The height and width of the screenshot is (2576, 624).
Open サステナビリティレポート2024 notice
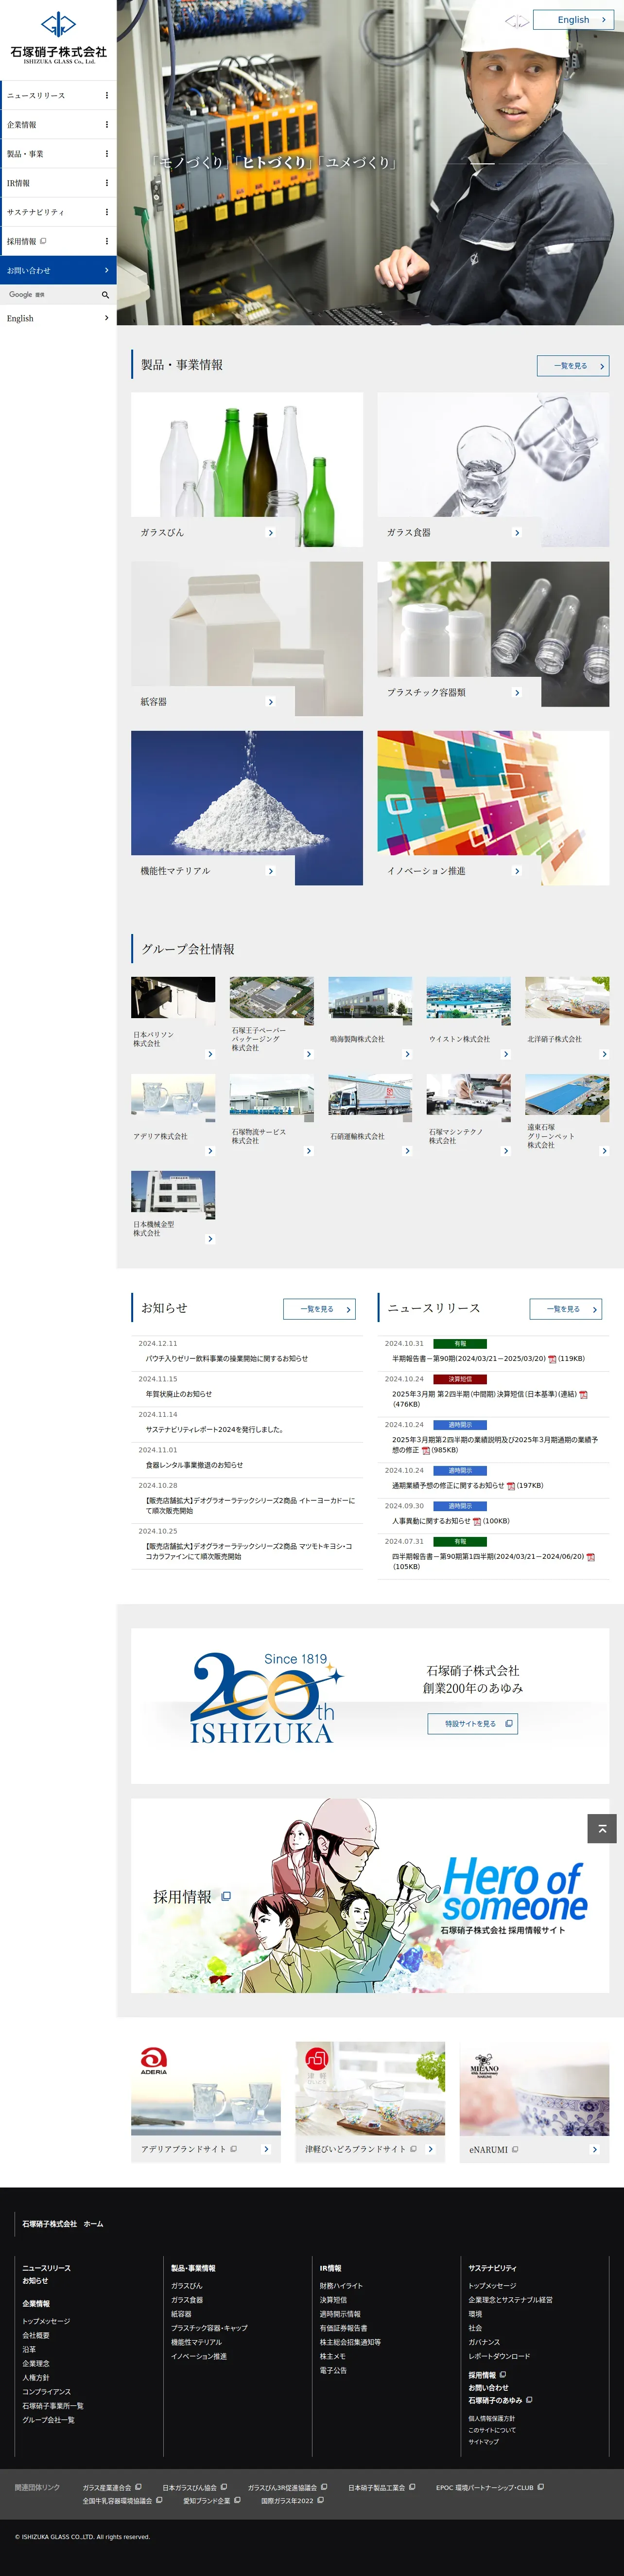pos(214,1430)
